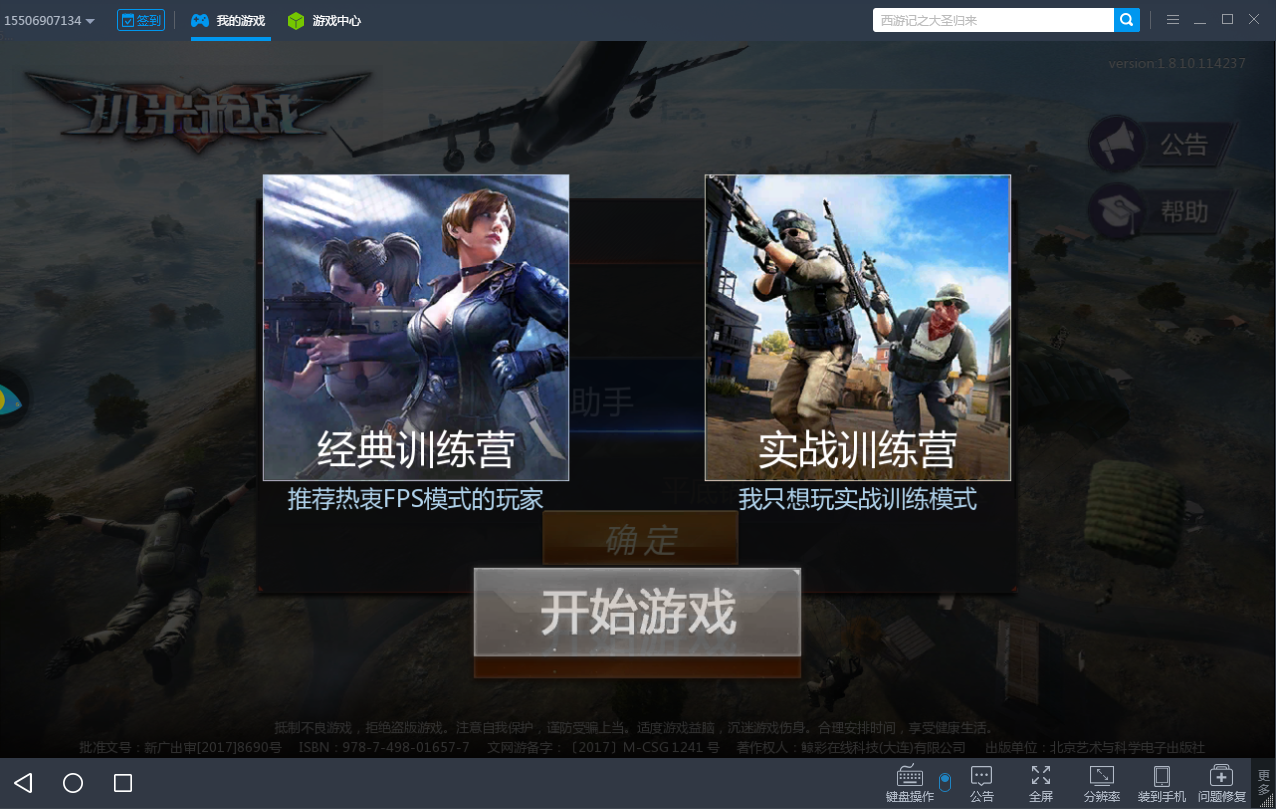Screen dimensions: 1276x809
Task: Click the 确定 confirm button
Action: (x=640, y=539)
